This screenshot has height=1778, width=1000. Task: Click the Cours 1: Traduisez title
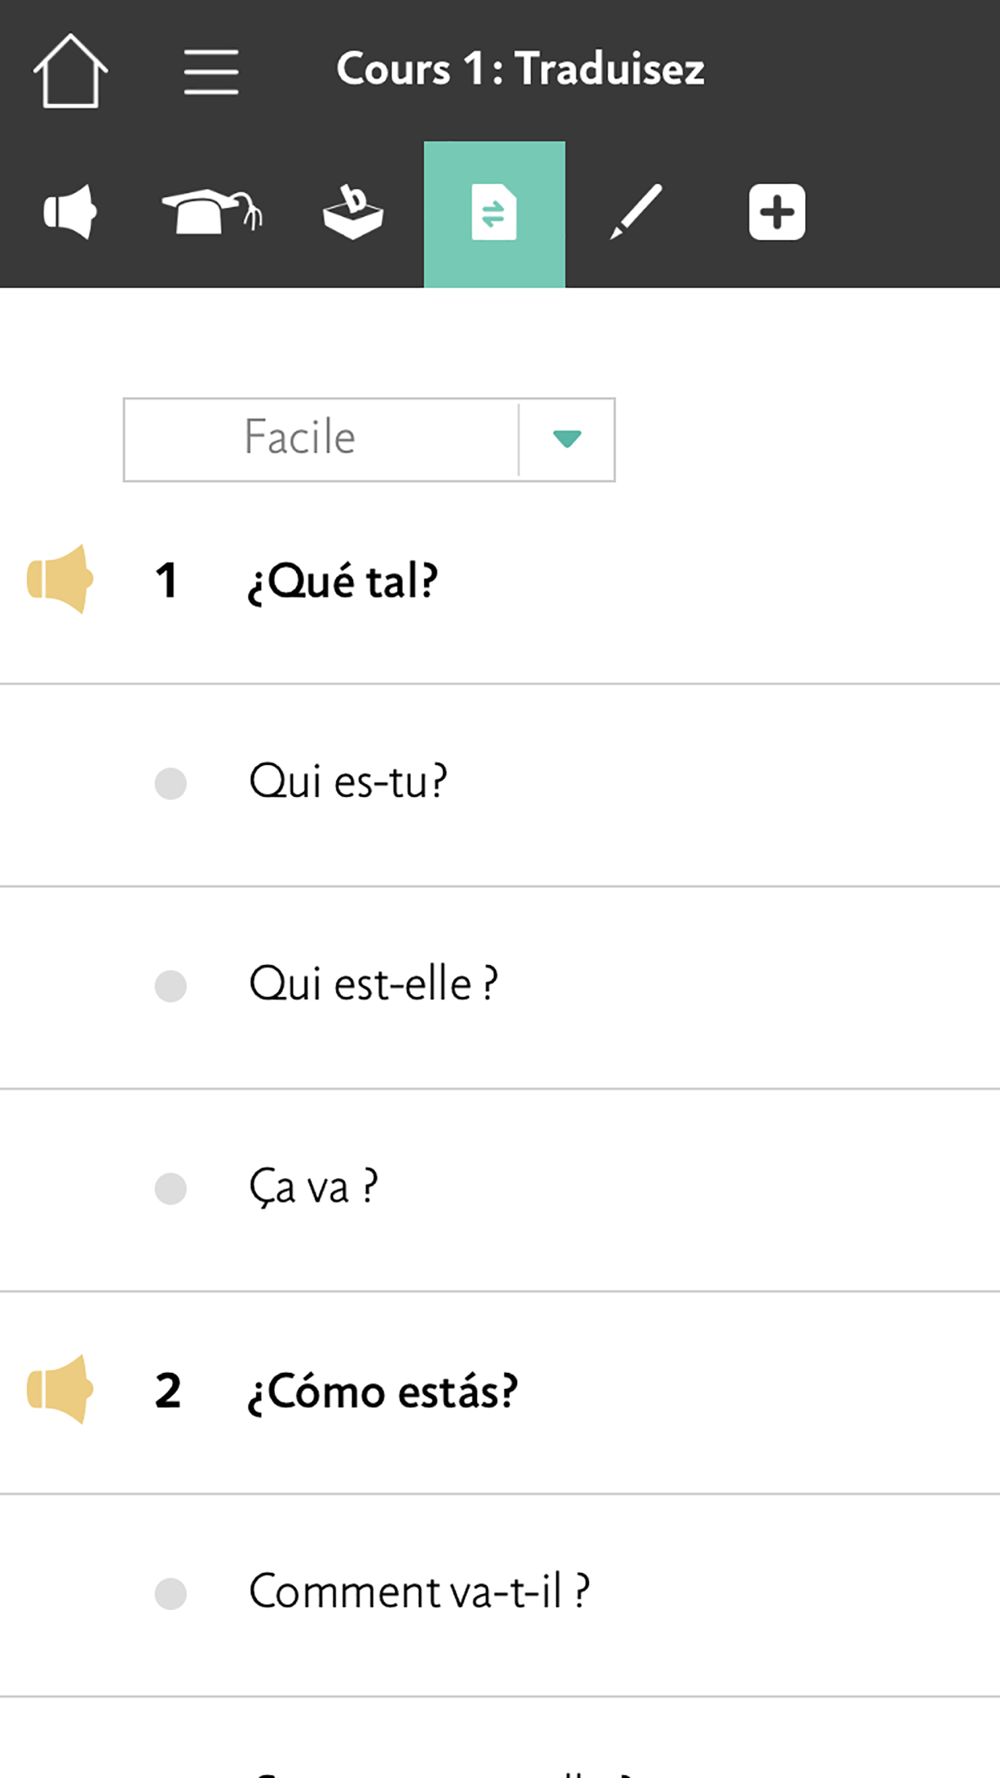point(520,70)
